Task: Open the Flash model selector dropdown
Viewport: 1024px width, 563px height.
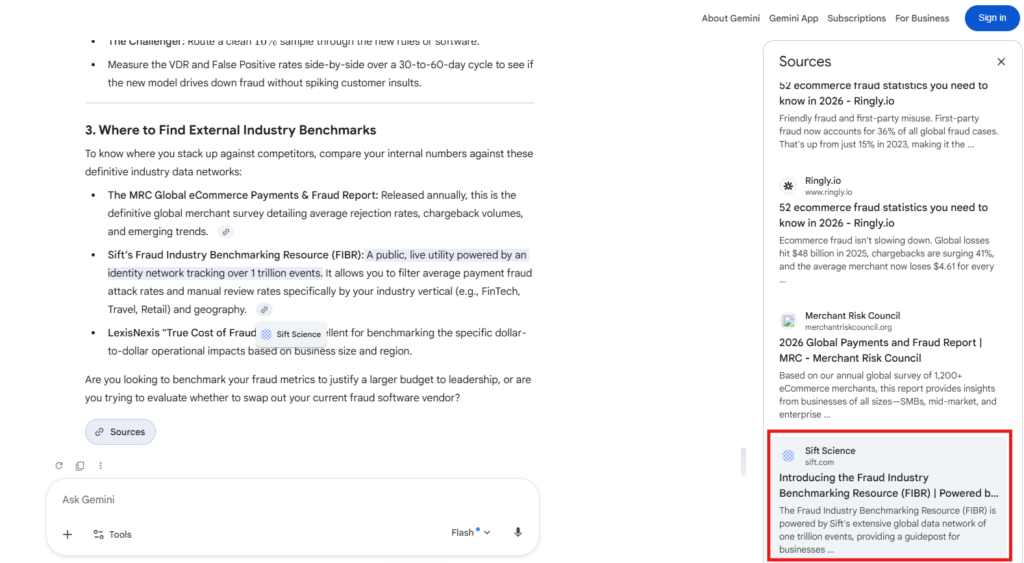Action: [470, 532]
